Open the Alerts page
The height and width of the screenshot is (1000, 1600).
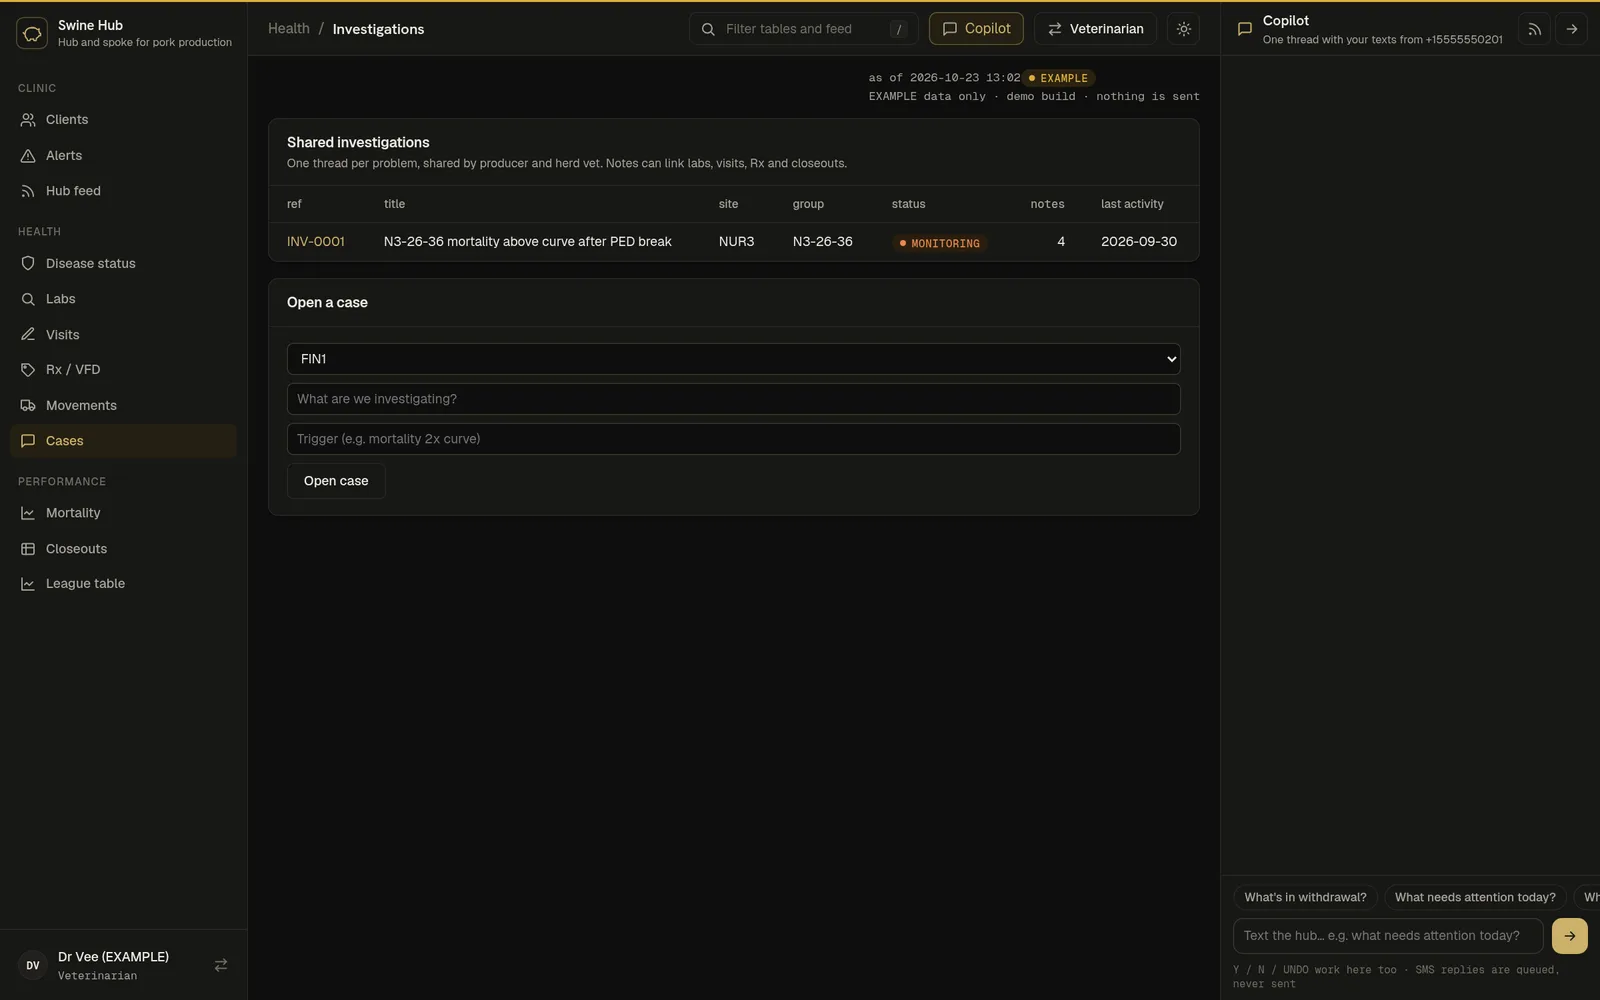coord(123,156)
